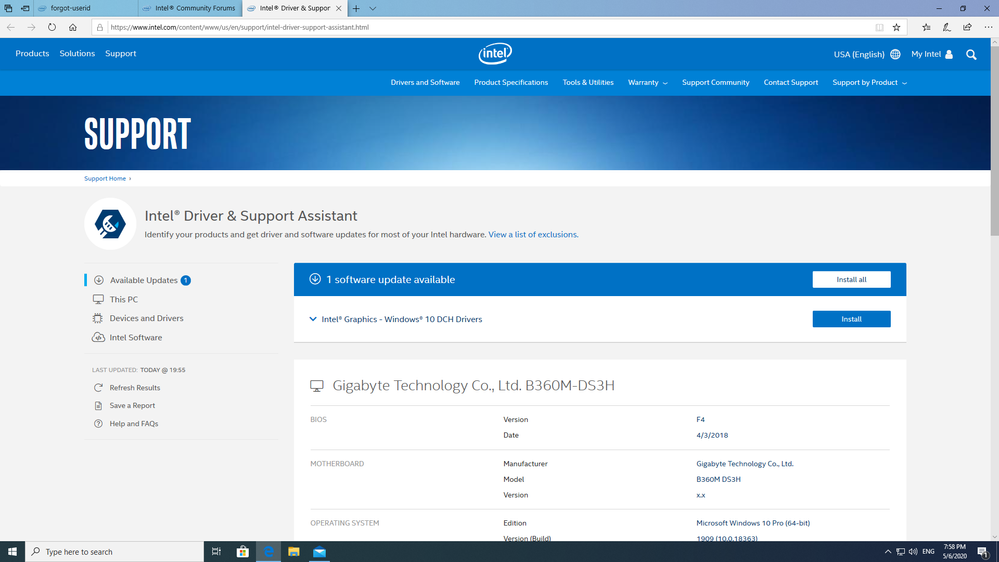The width and height of the screenshot is (999, 562).
Task: Open Windows Start menu
Action: point(12,552)
